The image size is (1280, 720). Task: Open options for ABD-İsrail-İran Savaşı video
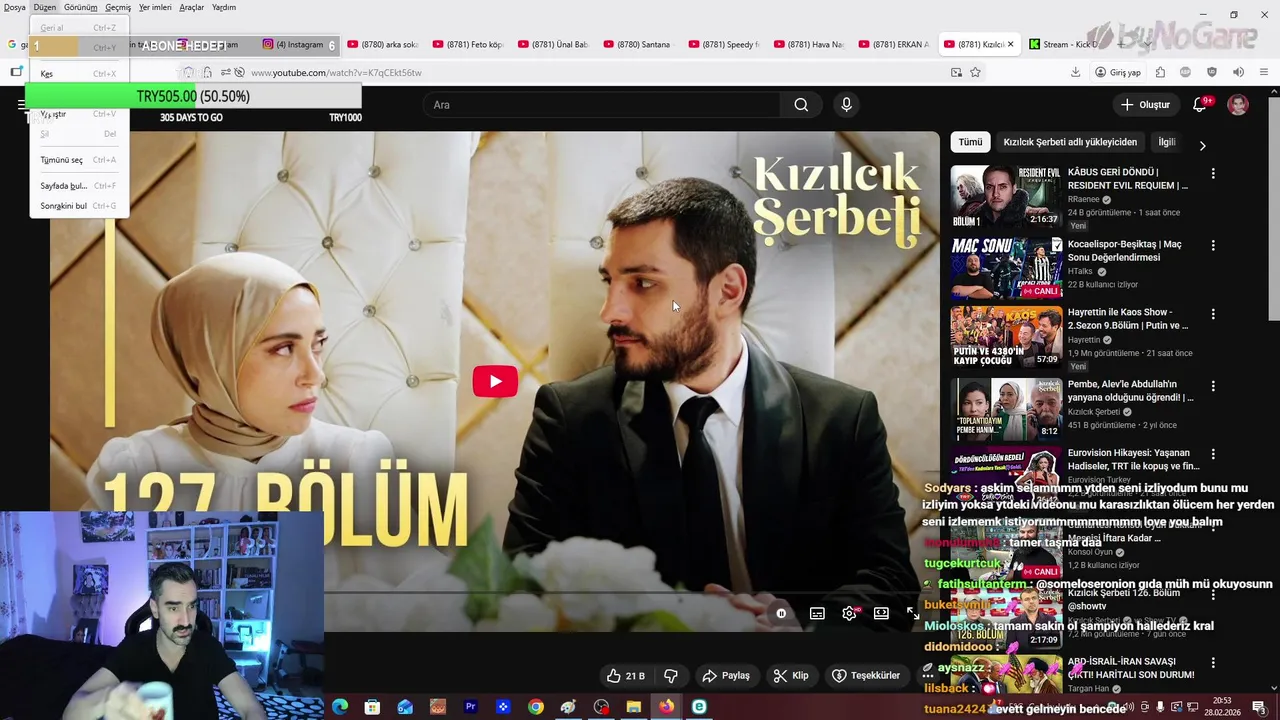(x=1213, y=663)
